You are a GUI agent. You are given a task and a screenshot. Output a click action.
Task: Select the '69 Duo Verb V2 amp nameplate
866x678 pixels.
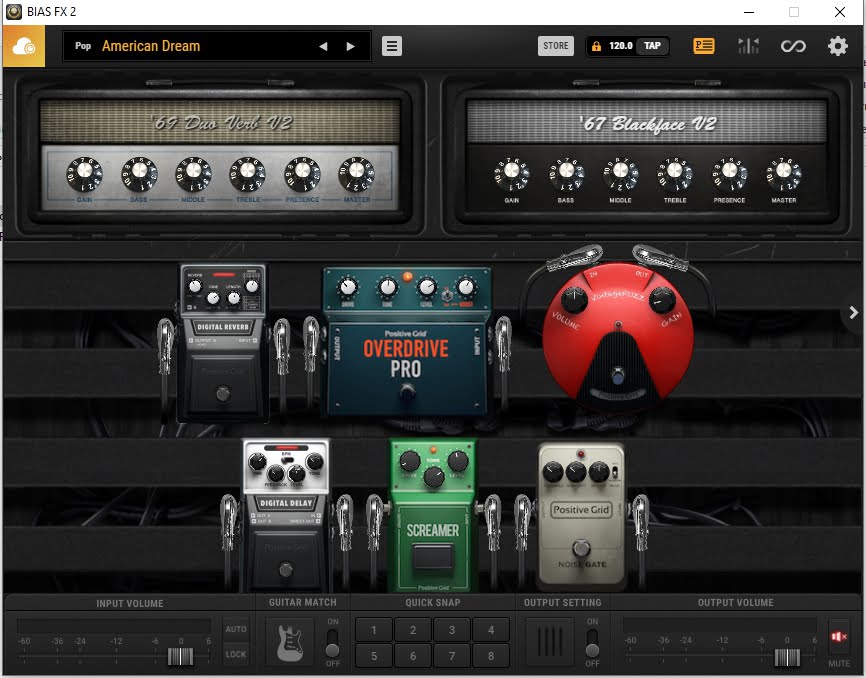(222, 123)
